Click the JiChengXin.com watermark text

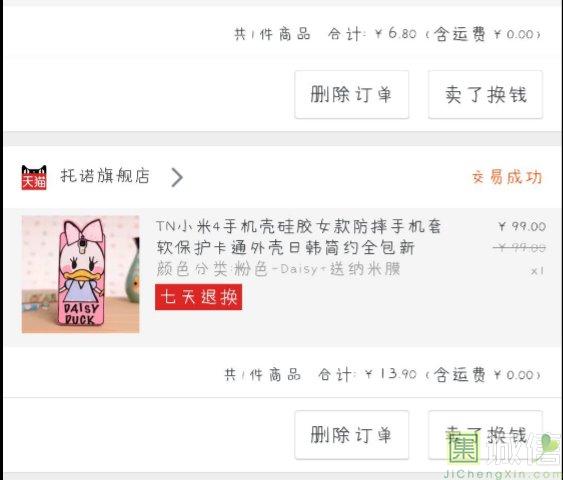(x=503, y=474)
